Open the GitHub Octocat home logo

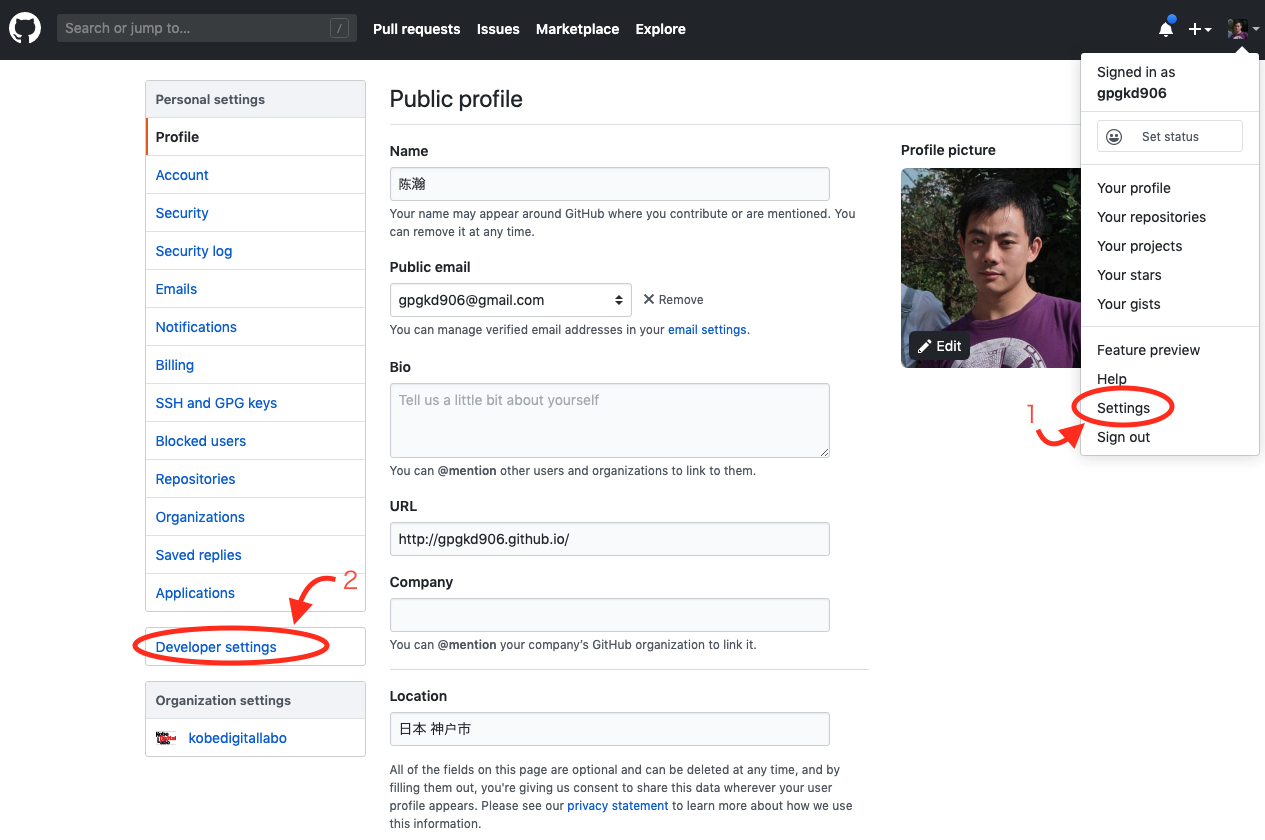coord(25,29)
